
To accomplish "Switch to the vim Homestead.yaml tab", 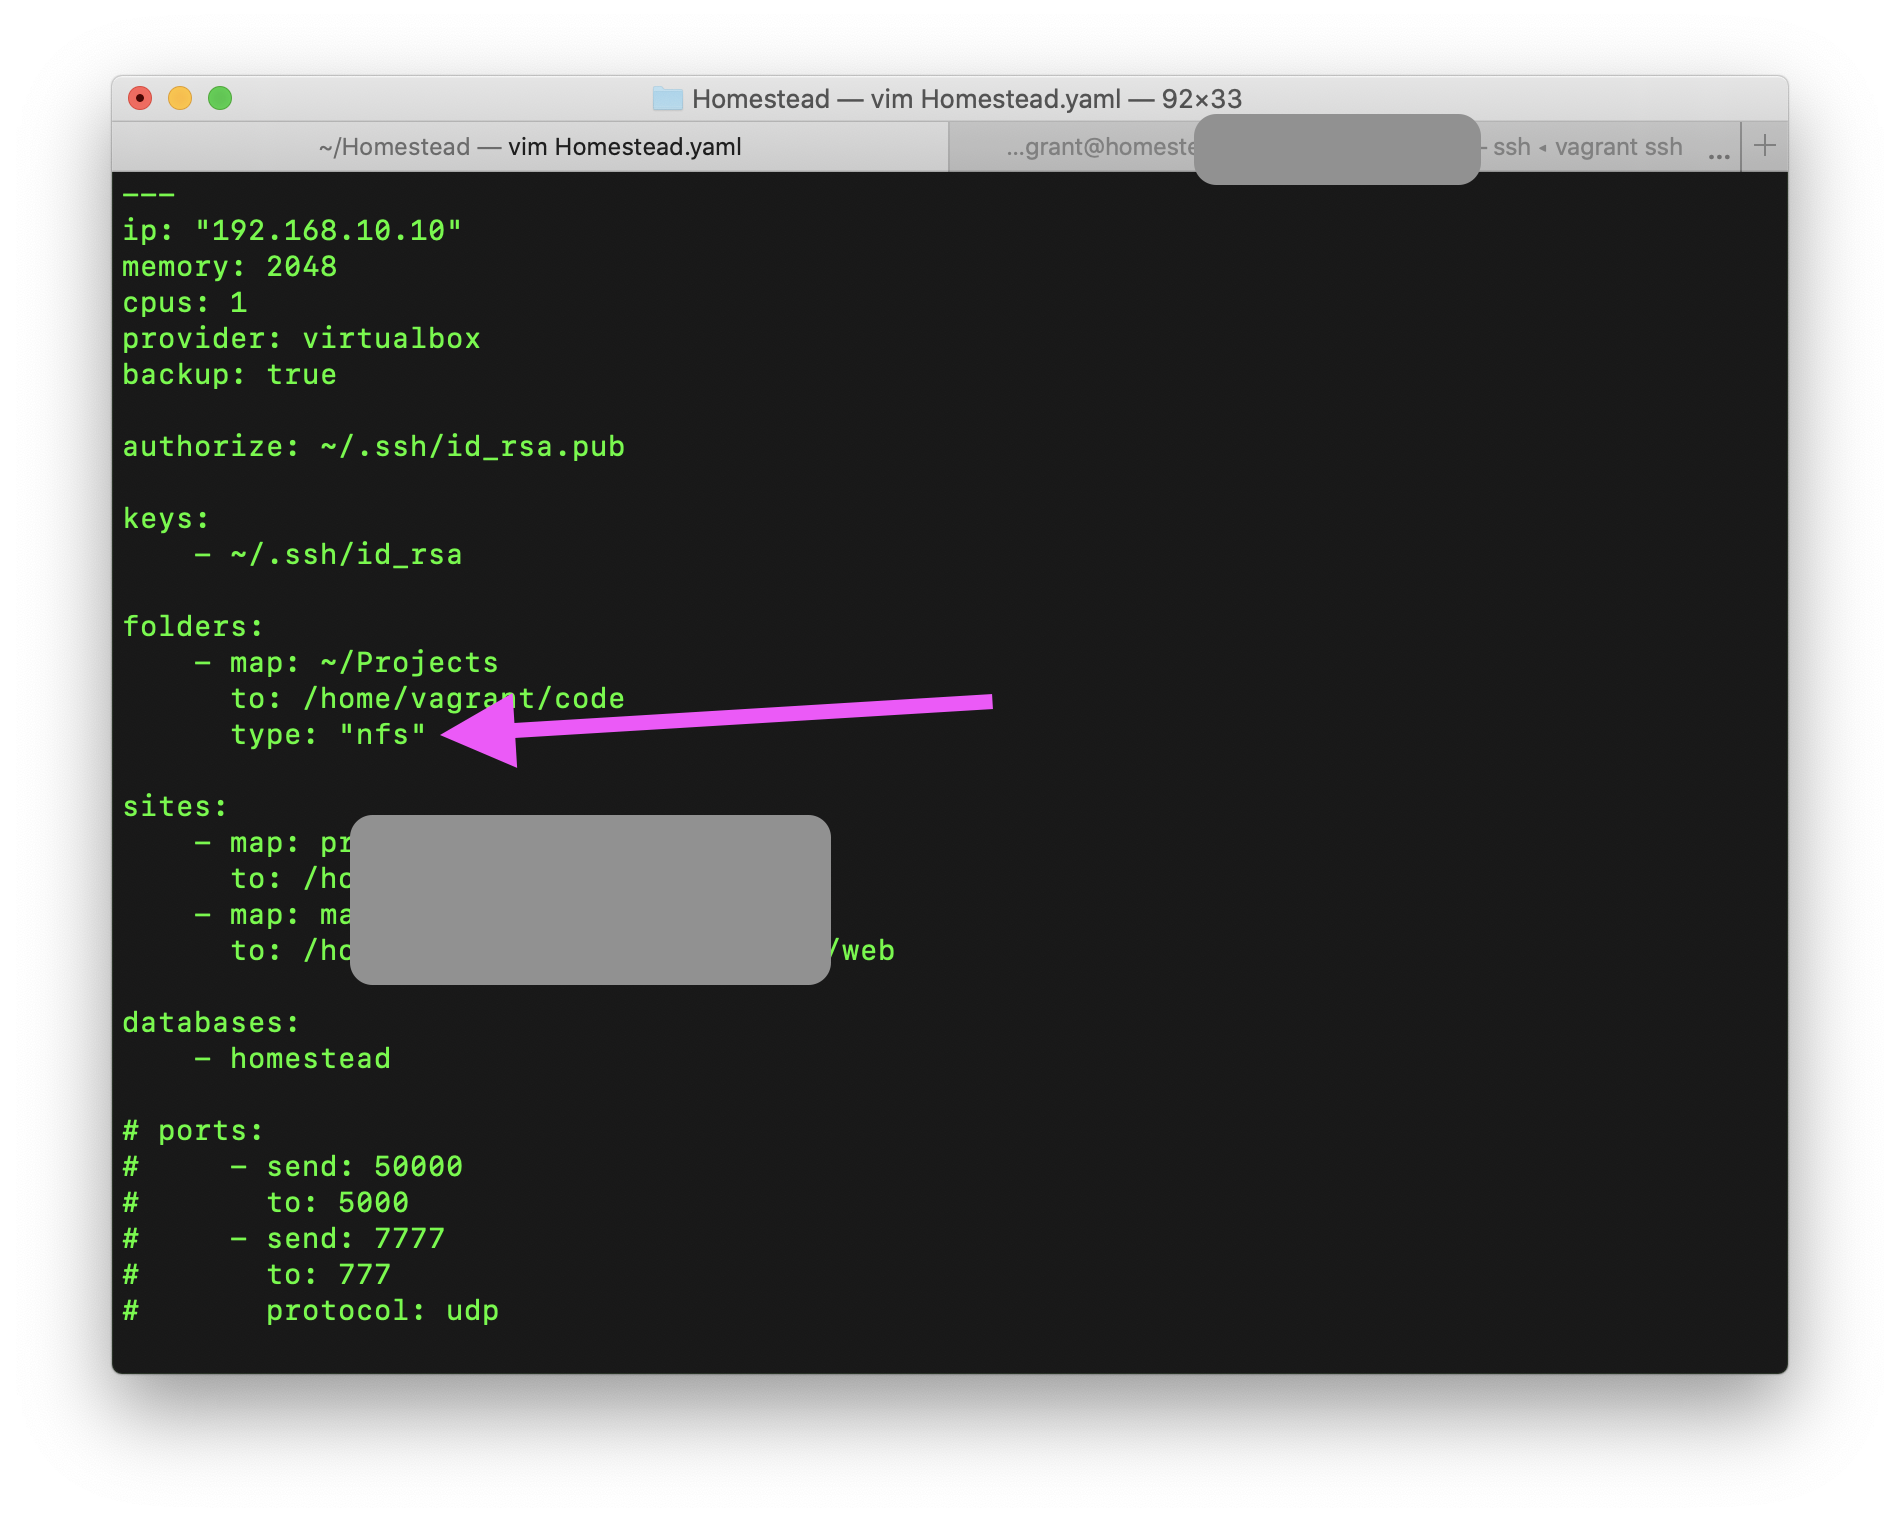I will pos(530,147).
